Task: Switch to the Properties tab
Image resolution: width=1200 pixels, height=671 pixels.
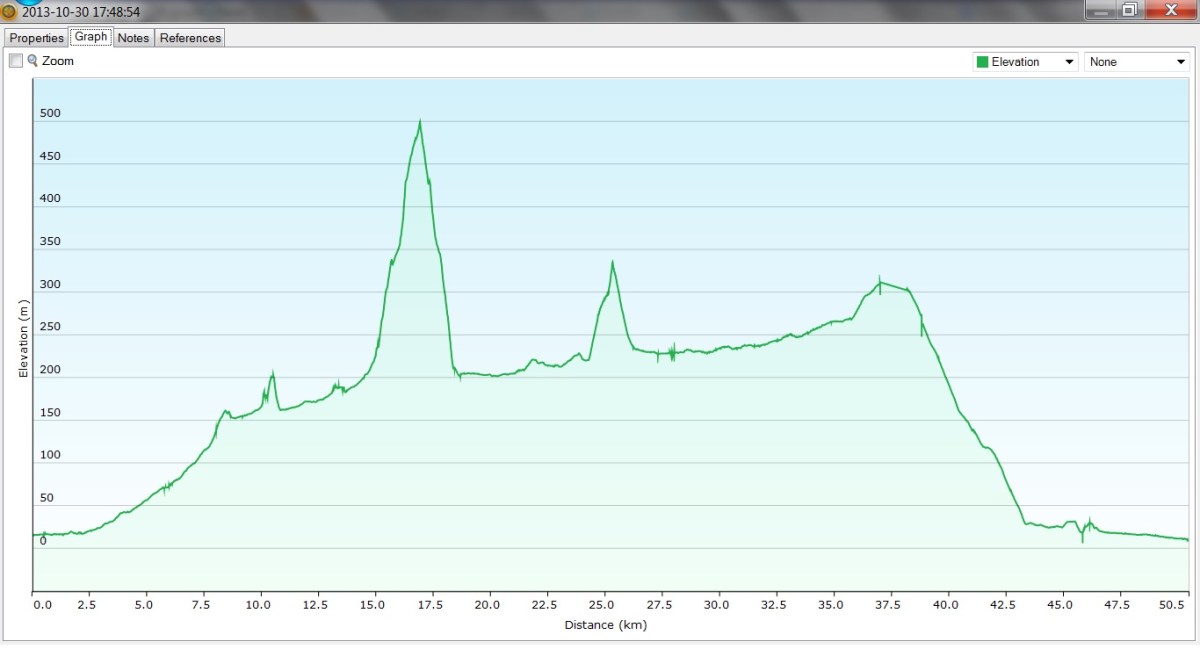Action: tap(37, 38)
